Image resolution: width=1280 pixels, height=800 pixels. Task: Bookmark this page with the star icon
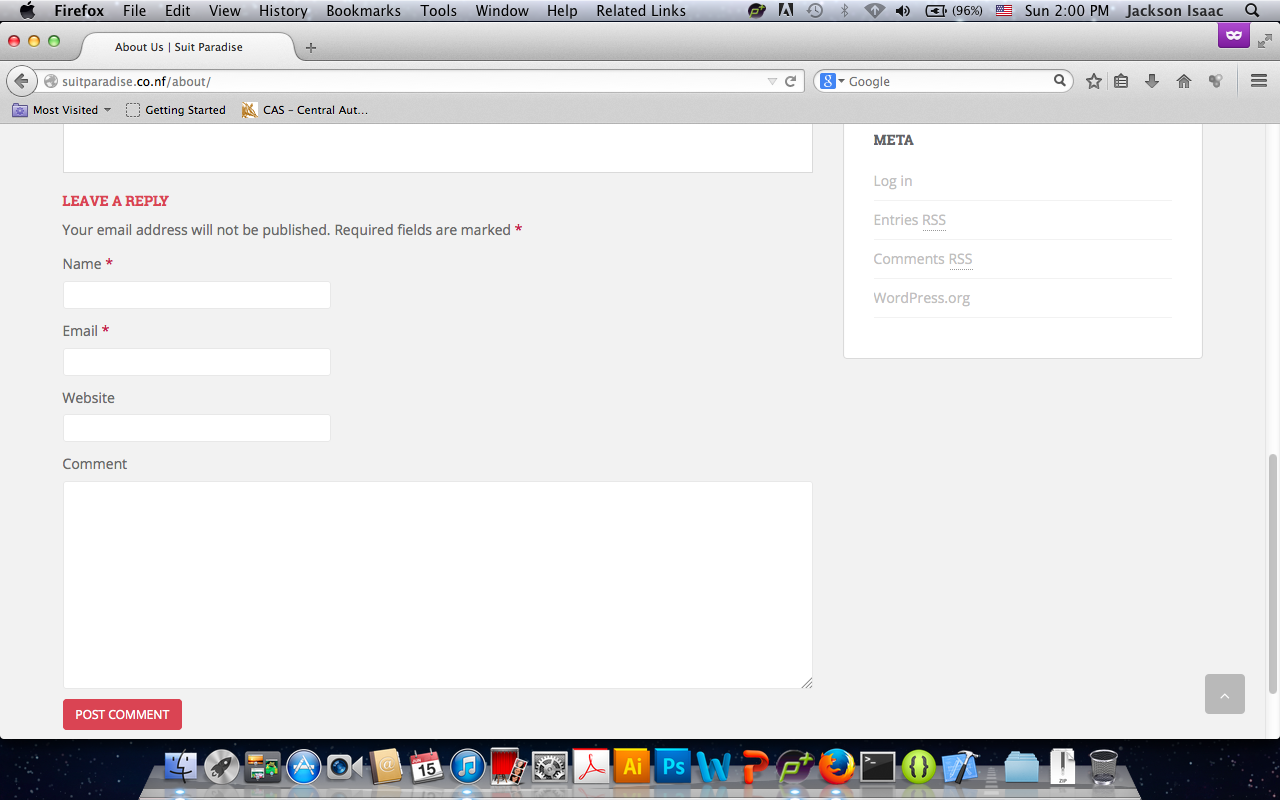coord(1094,81)
